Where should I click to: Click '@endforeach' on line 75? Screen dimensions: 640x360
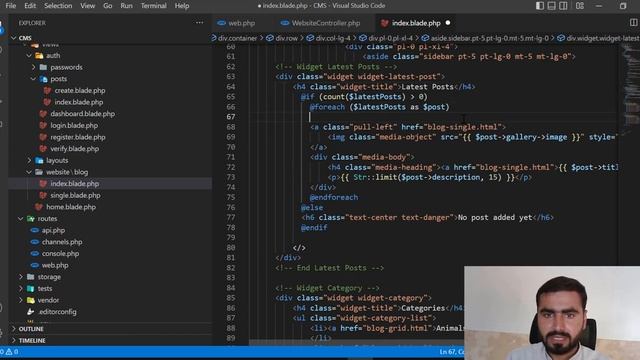point(333,198)
